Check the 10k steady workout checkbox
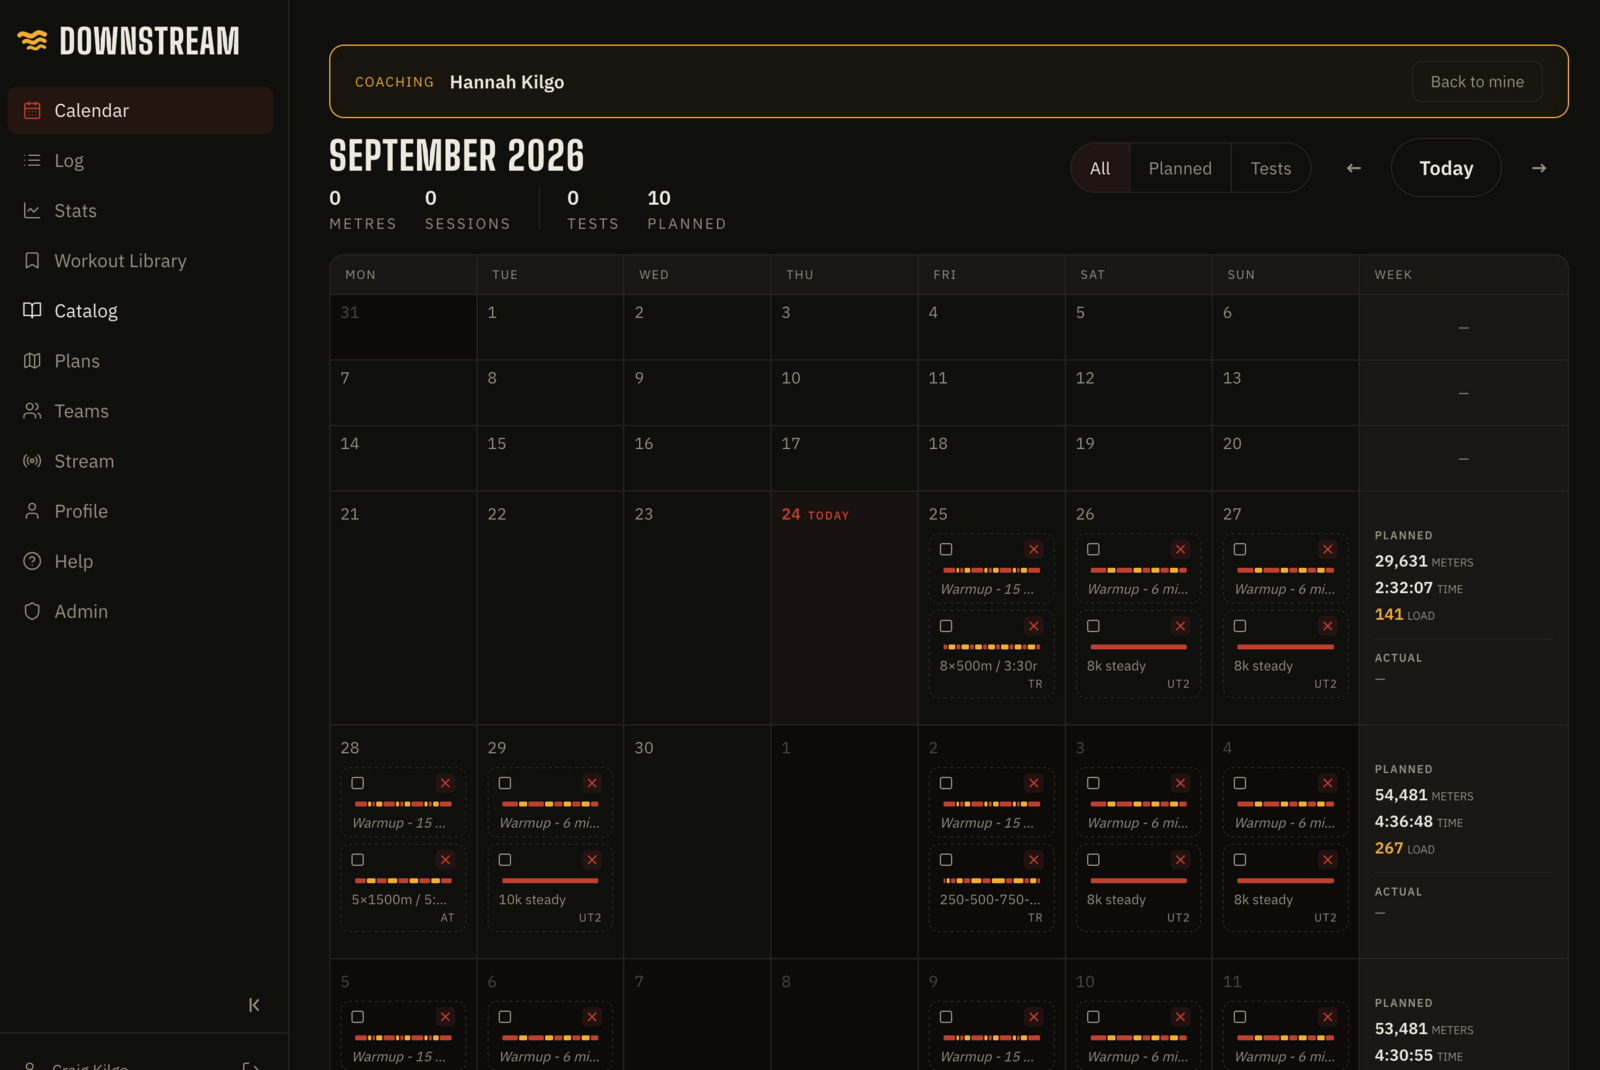The height and width of the screenshot is (1070, 1600). pyautogui.click(x=505, y=860)
